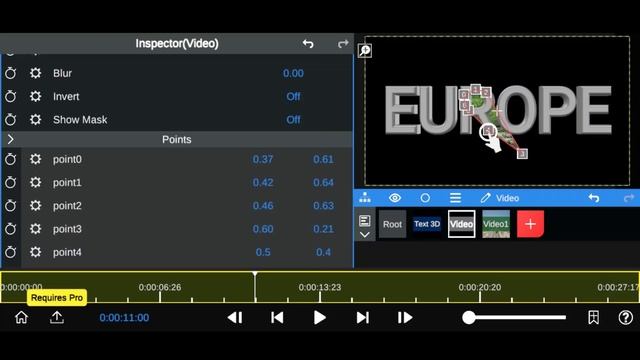Open gear options for point2

[x=36, y=205]
